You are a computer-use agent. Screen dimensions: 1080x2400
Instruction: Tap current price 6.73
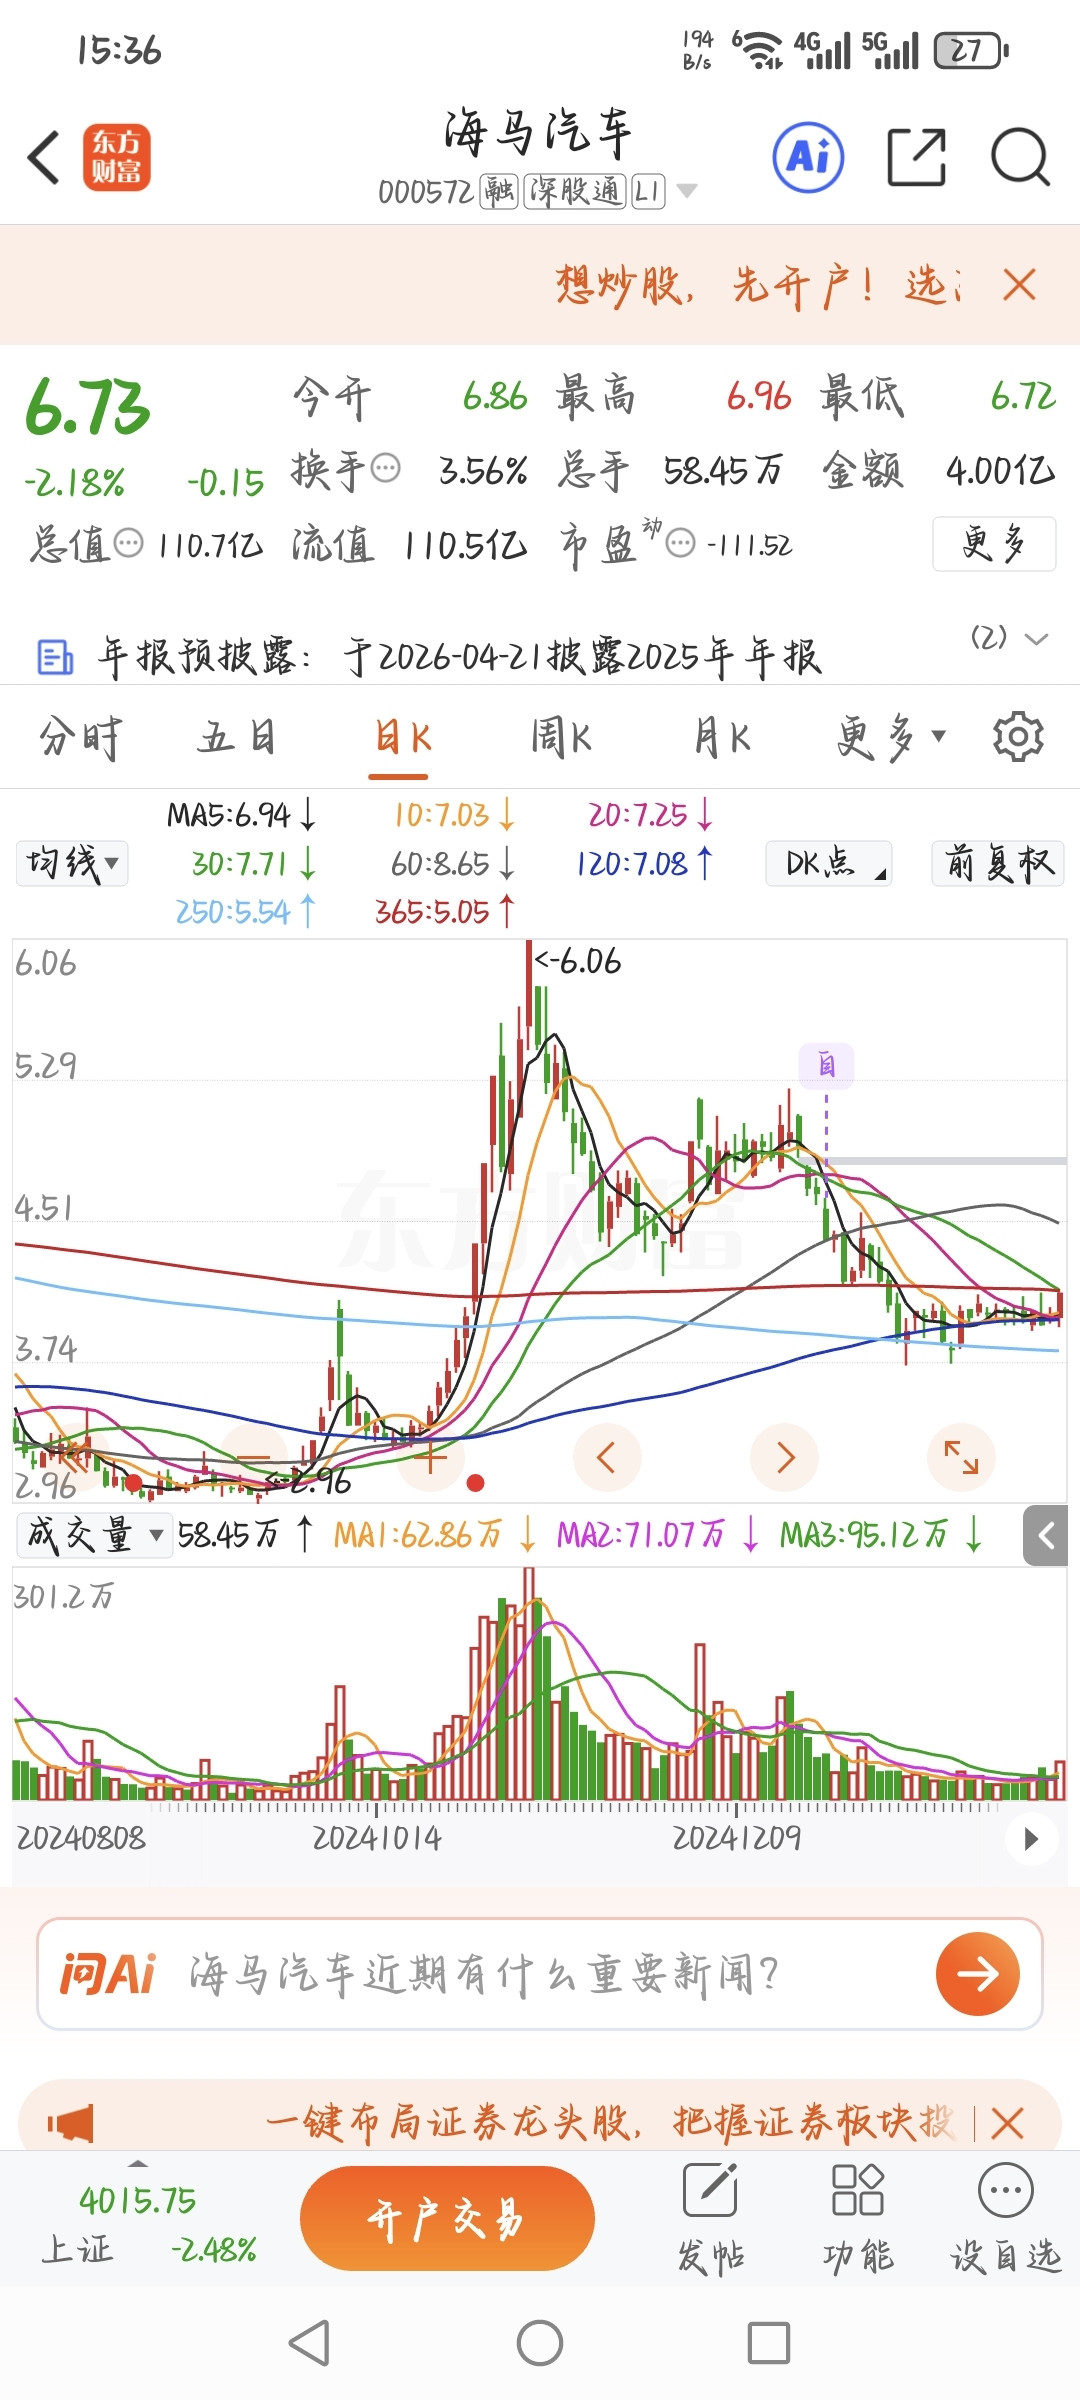pyautogui.click(x=88, y=407)
